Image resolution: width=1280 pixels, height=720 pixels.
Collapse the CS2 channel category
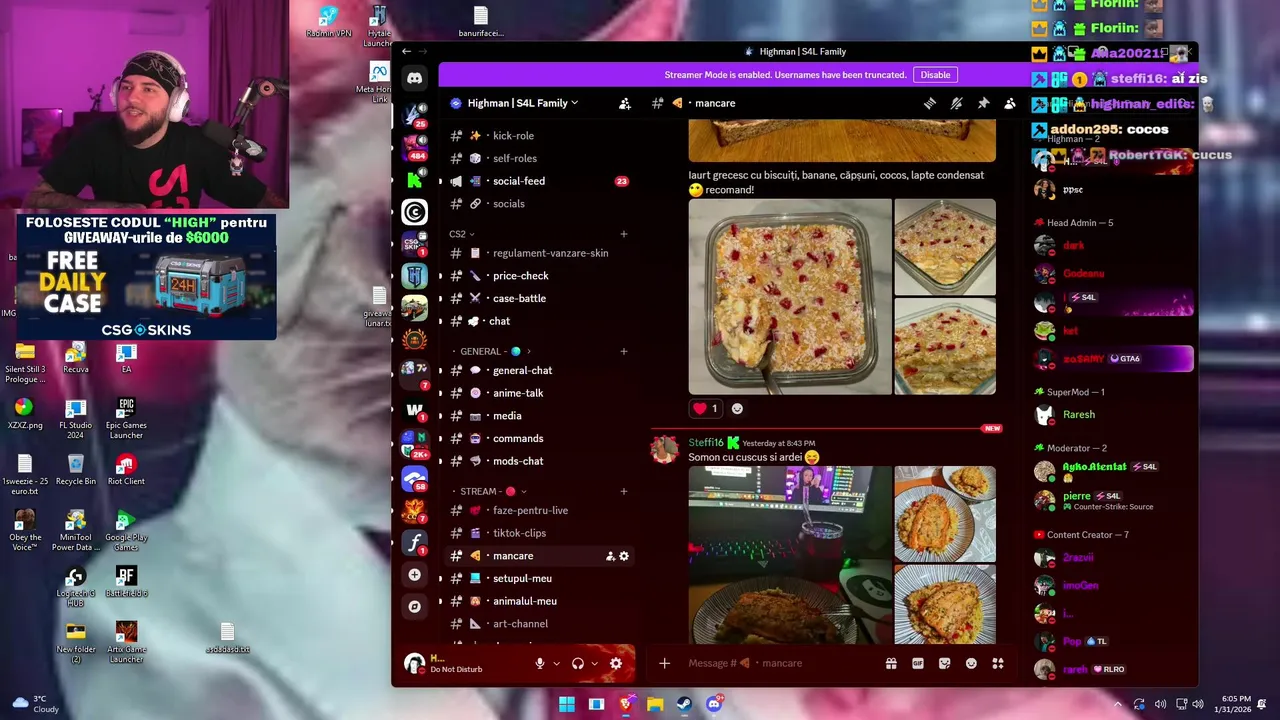(461, 234)
